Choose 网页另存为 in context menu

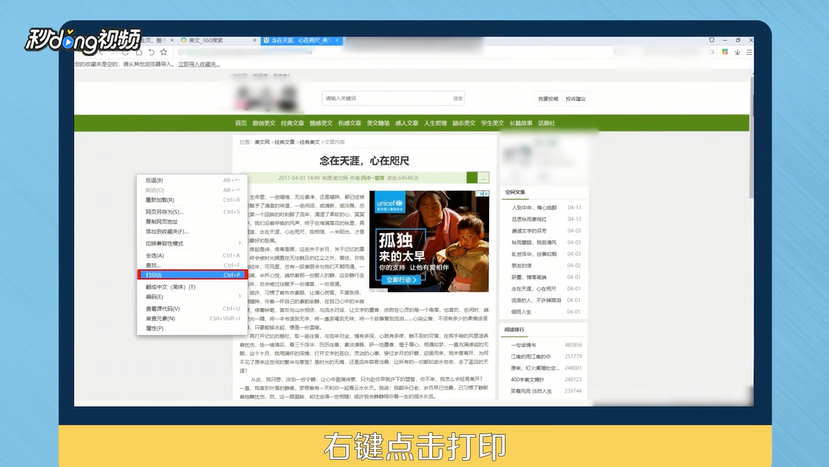pos(192,212)
